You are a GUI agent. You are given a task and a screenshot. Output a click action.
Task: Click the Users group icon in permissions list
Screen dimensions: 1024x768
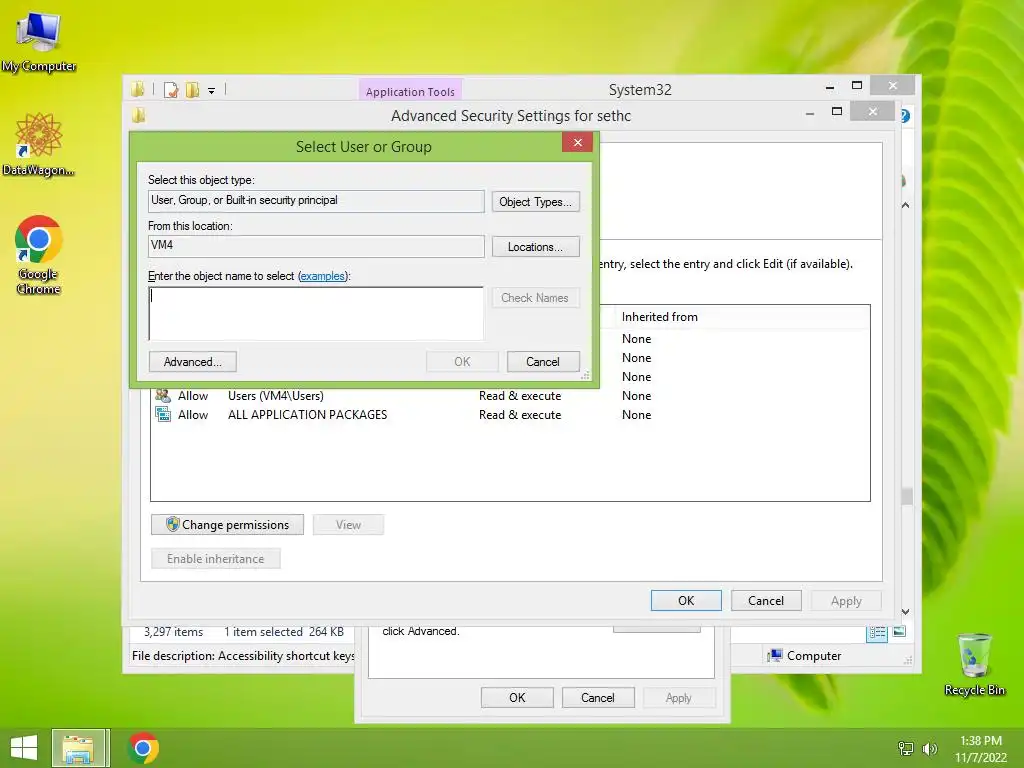[x=163, y=395]
